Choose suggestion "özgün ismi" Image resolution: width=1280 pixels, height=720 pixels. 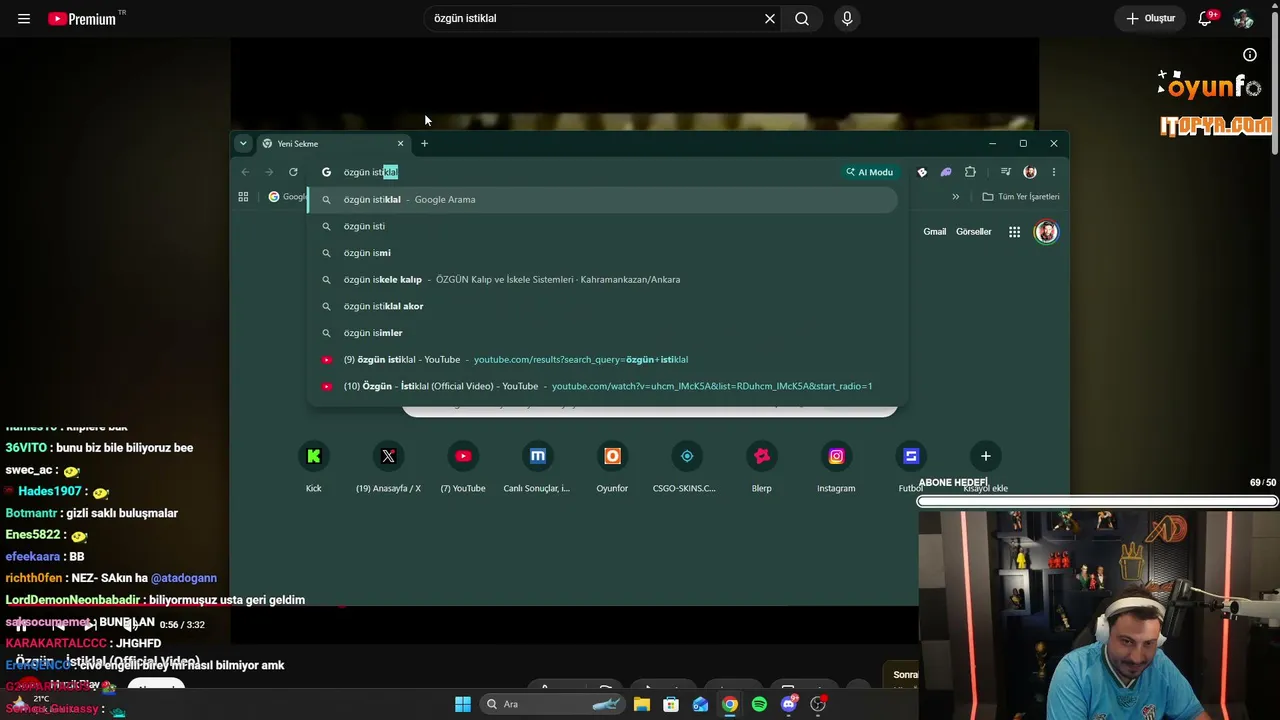click(603, 253)
